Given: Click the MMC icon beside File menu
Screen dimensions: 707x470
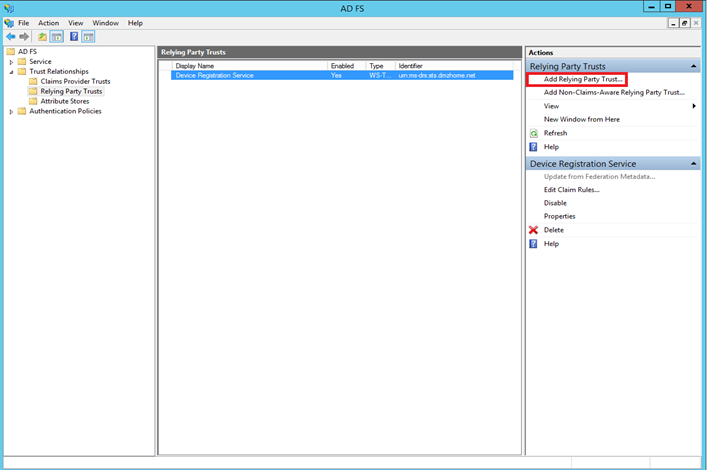Looking at the screenshot, I should 9,23.
